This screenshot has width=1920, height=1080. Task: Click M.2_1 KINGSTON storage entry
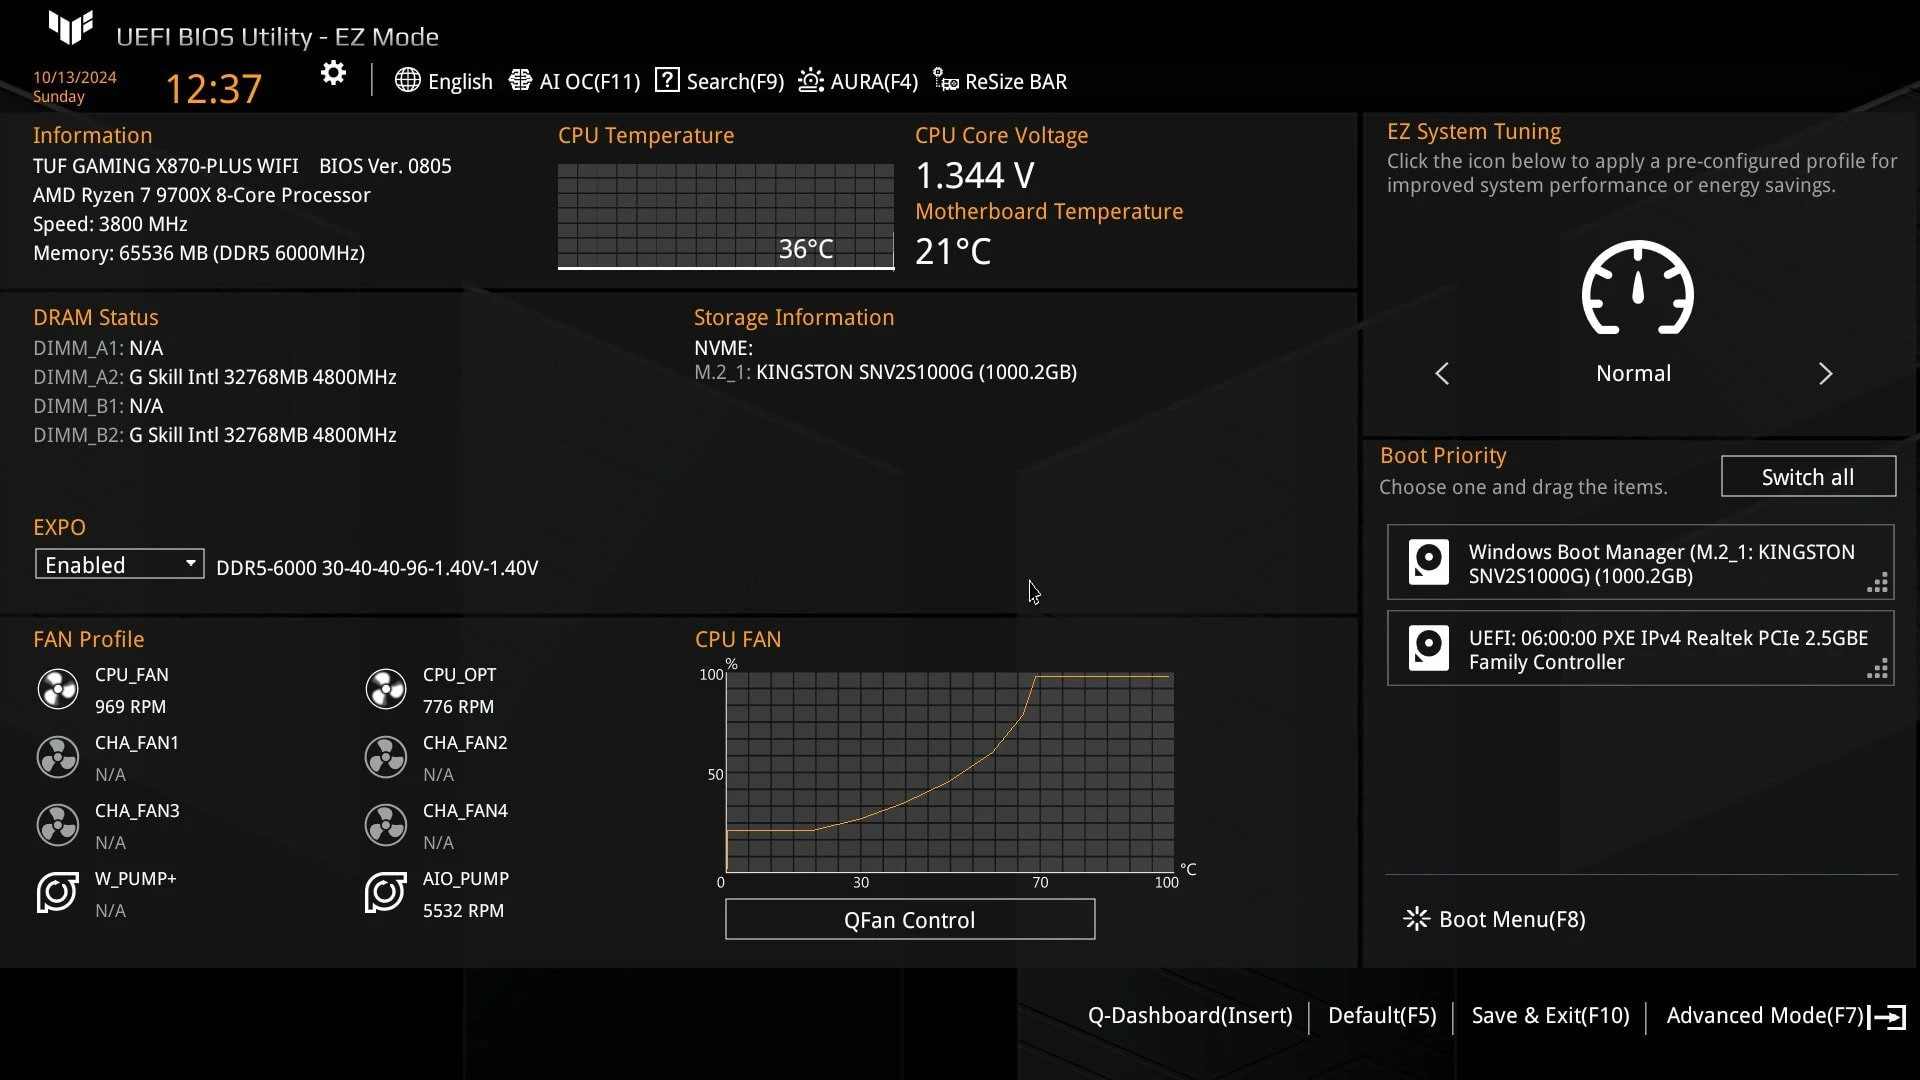tap(886, 372)
